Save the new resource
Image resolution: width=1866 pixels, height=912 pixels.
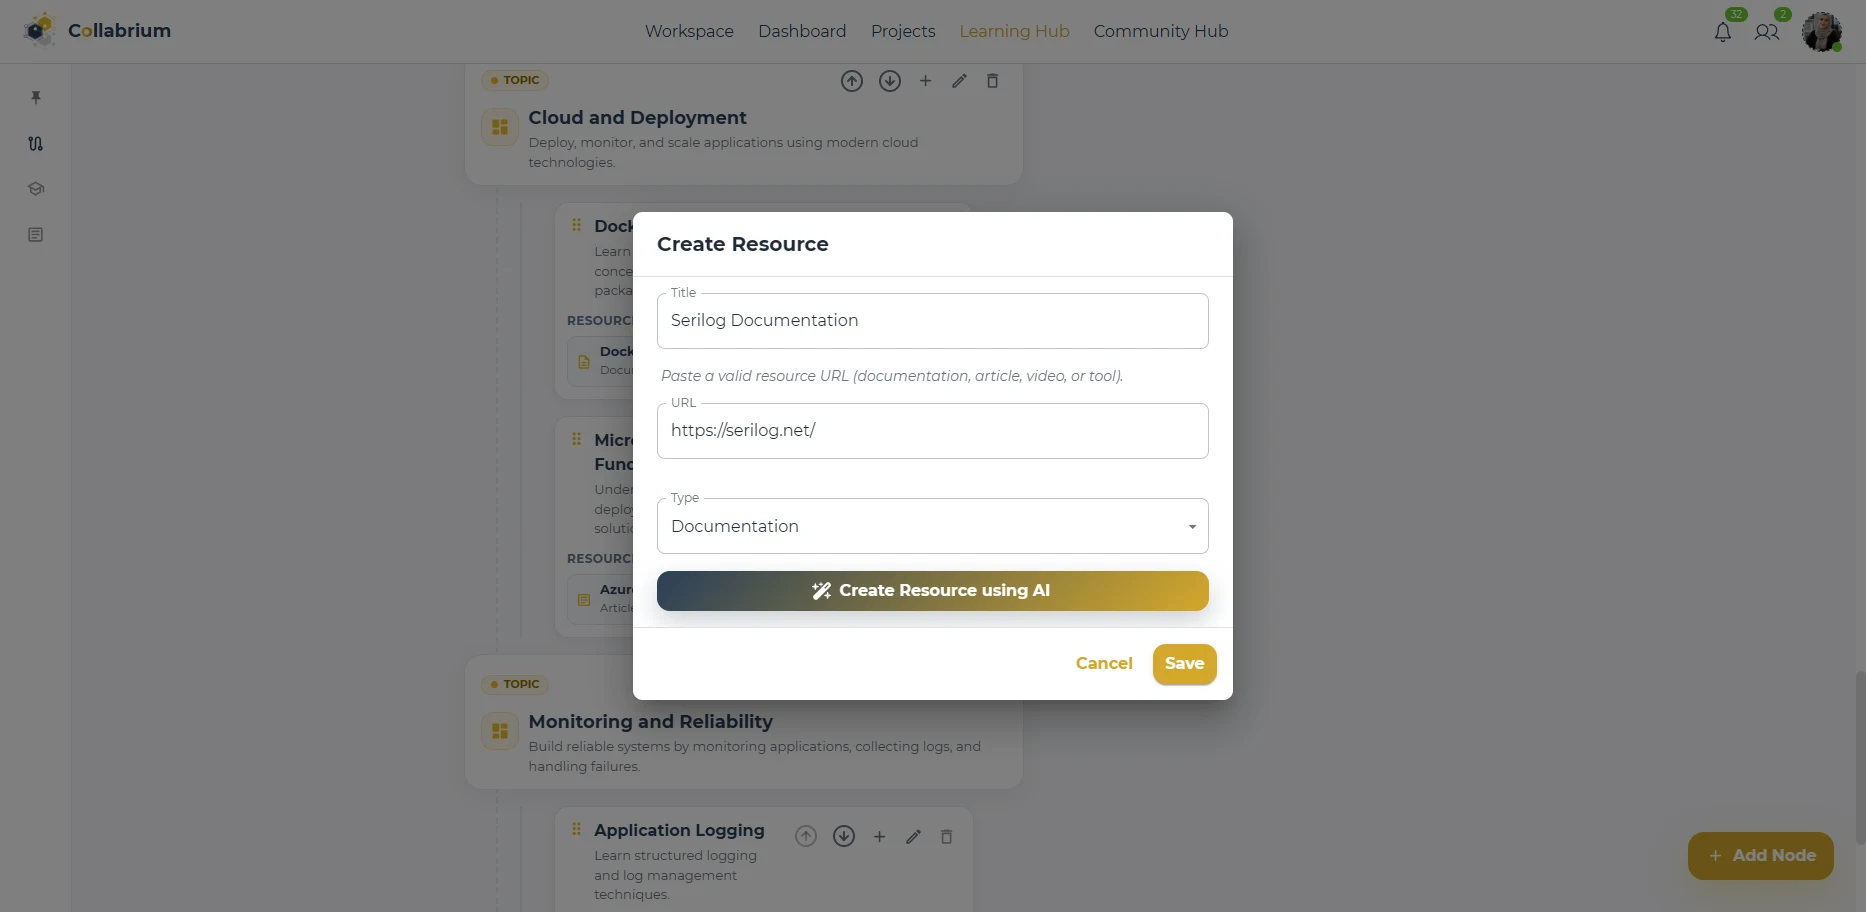pyautogui.click(x=1184, y=664)
